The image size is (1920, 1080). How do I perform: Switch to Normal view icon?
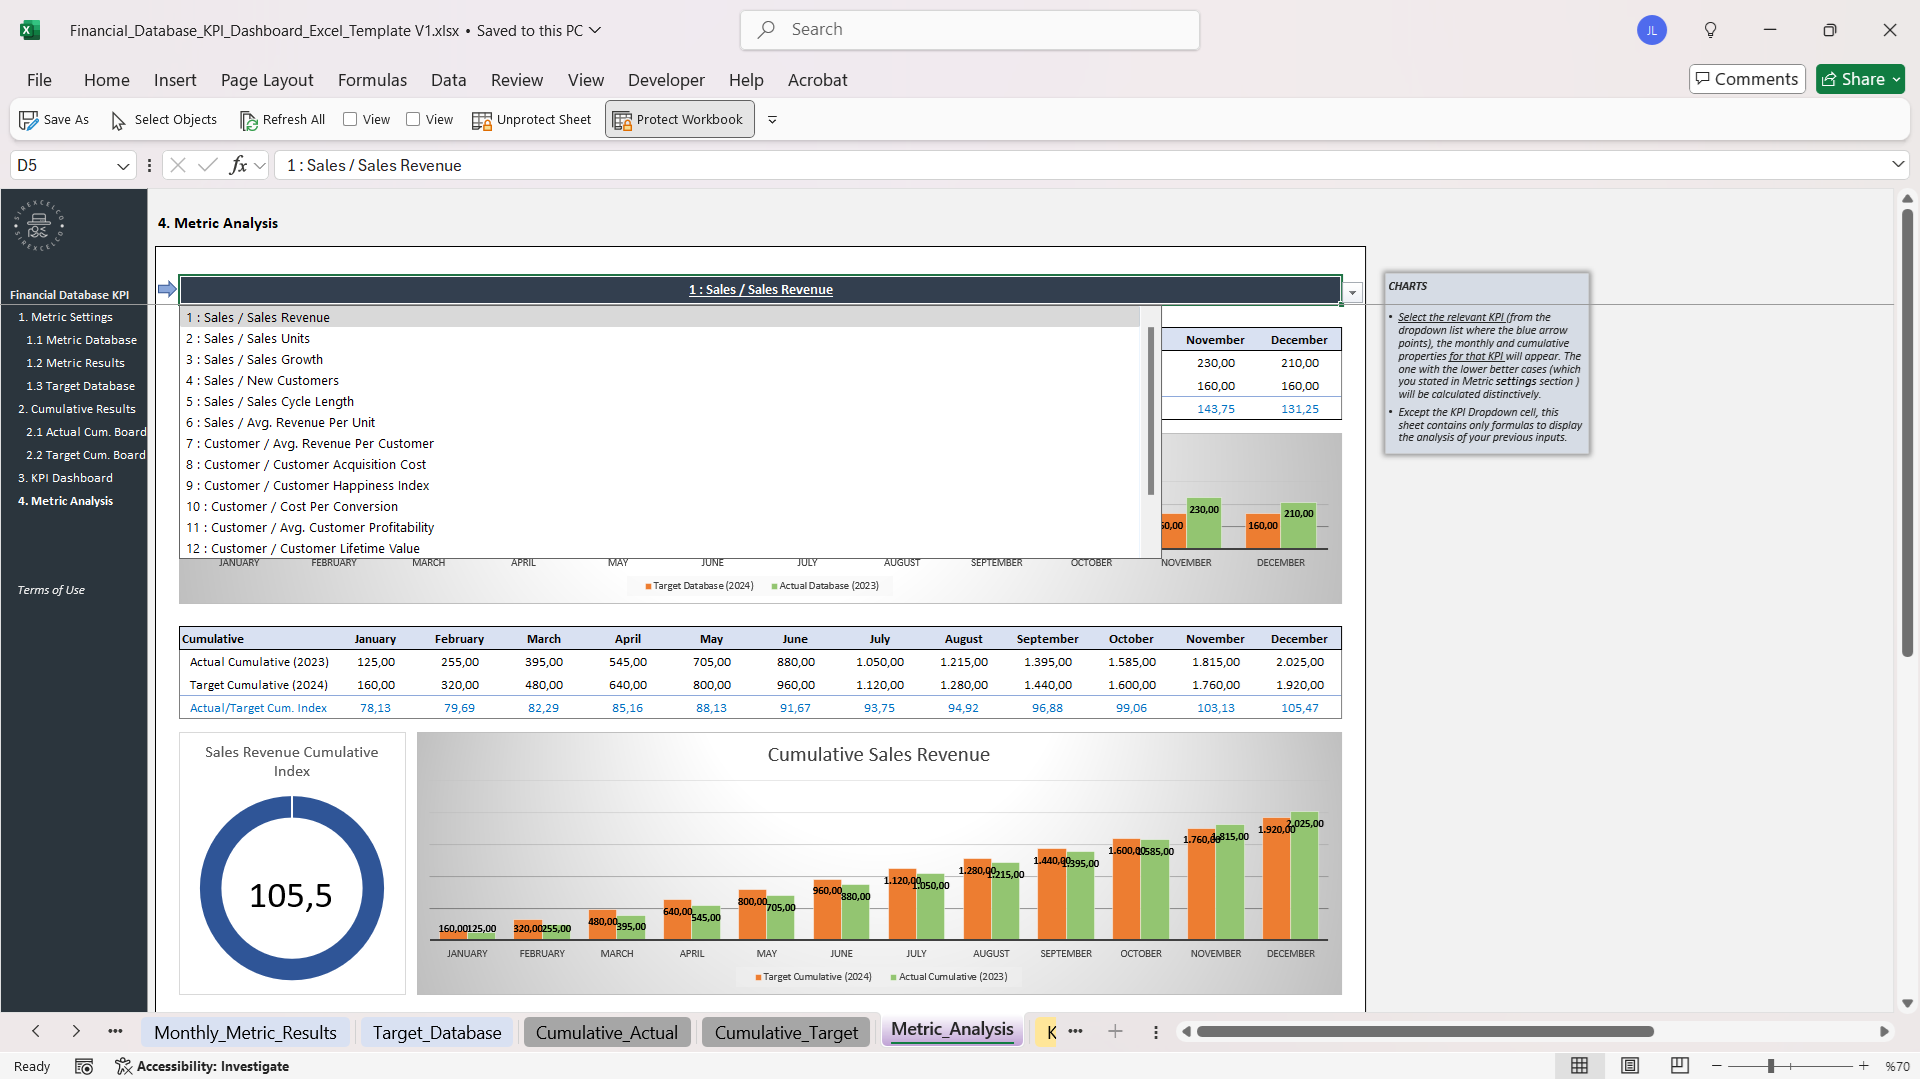point(1580,1066)
